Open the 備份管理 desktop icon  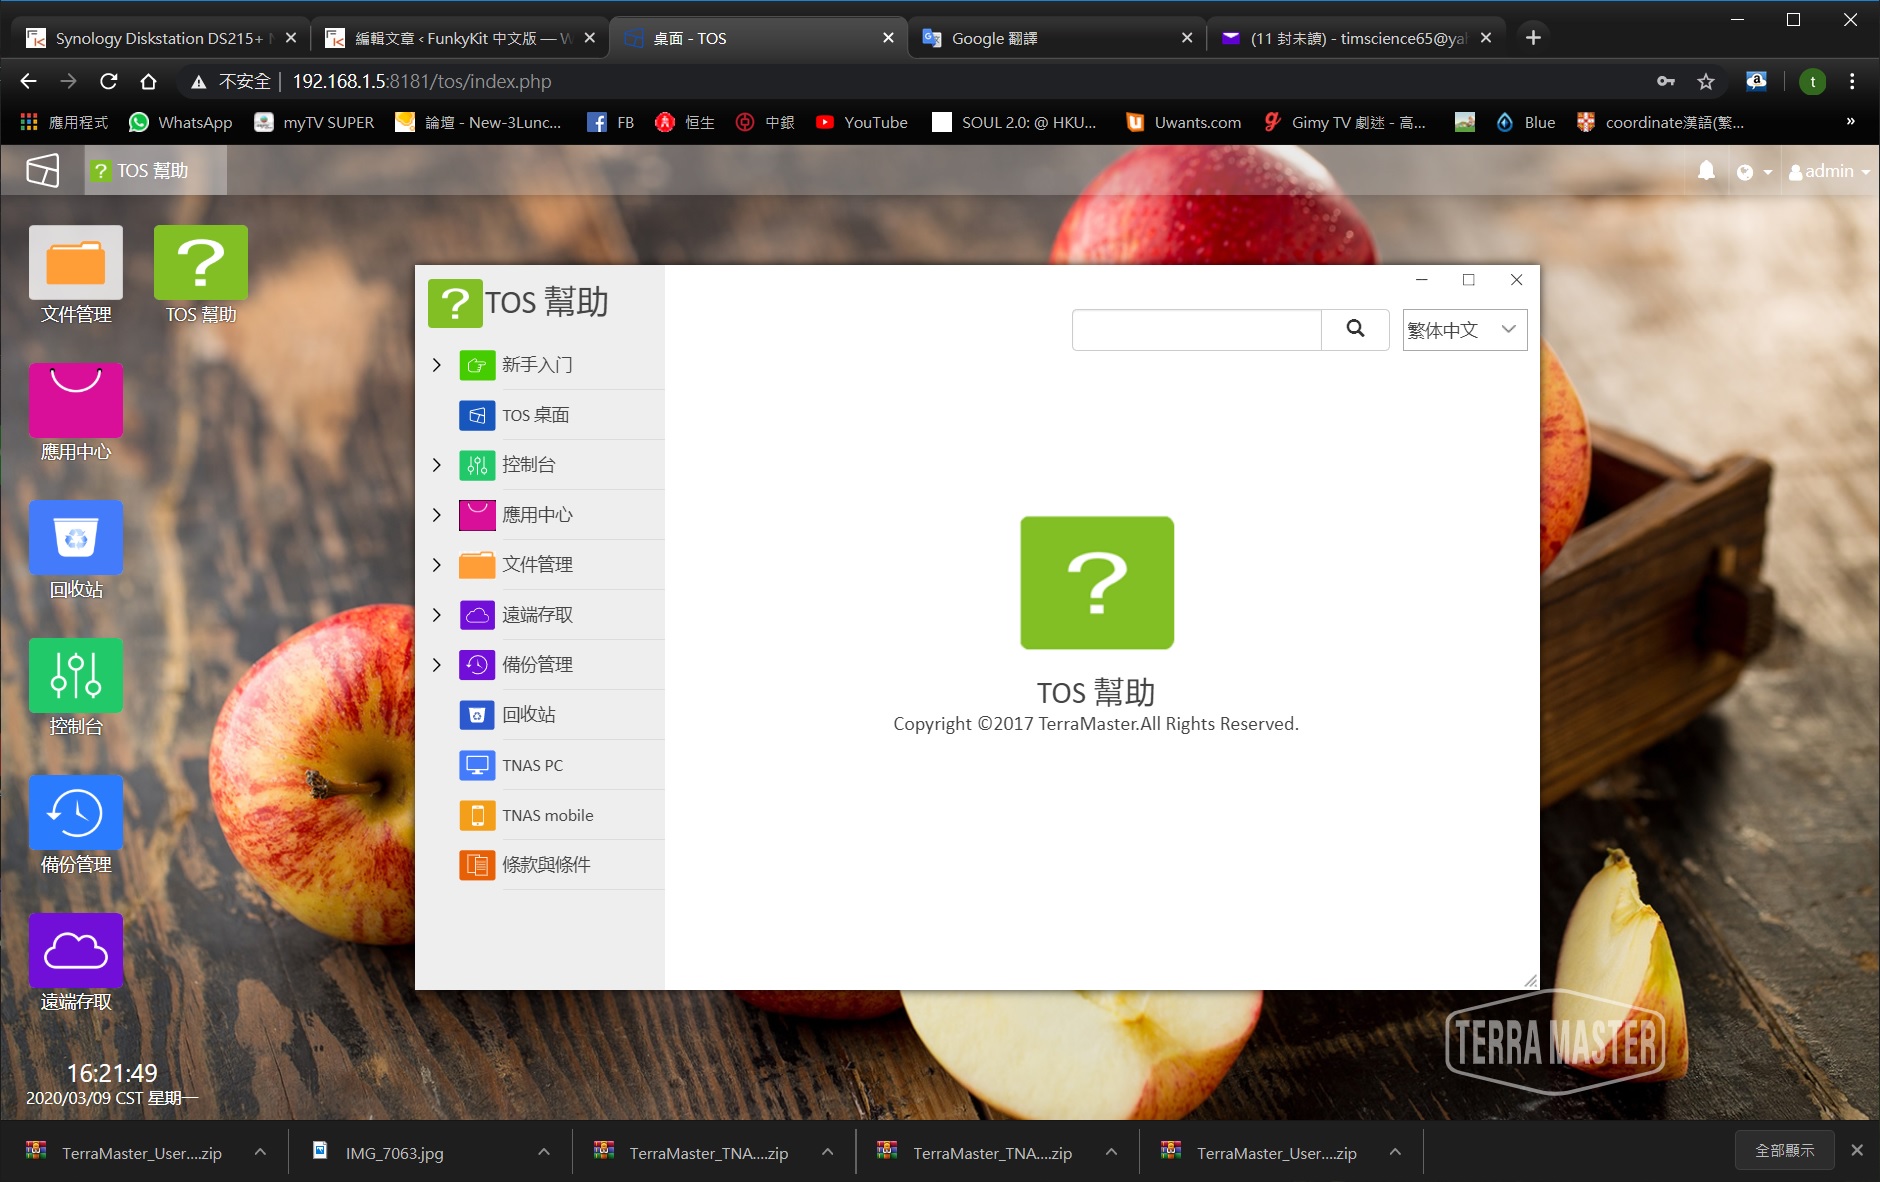76,812
